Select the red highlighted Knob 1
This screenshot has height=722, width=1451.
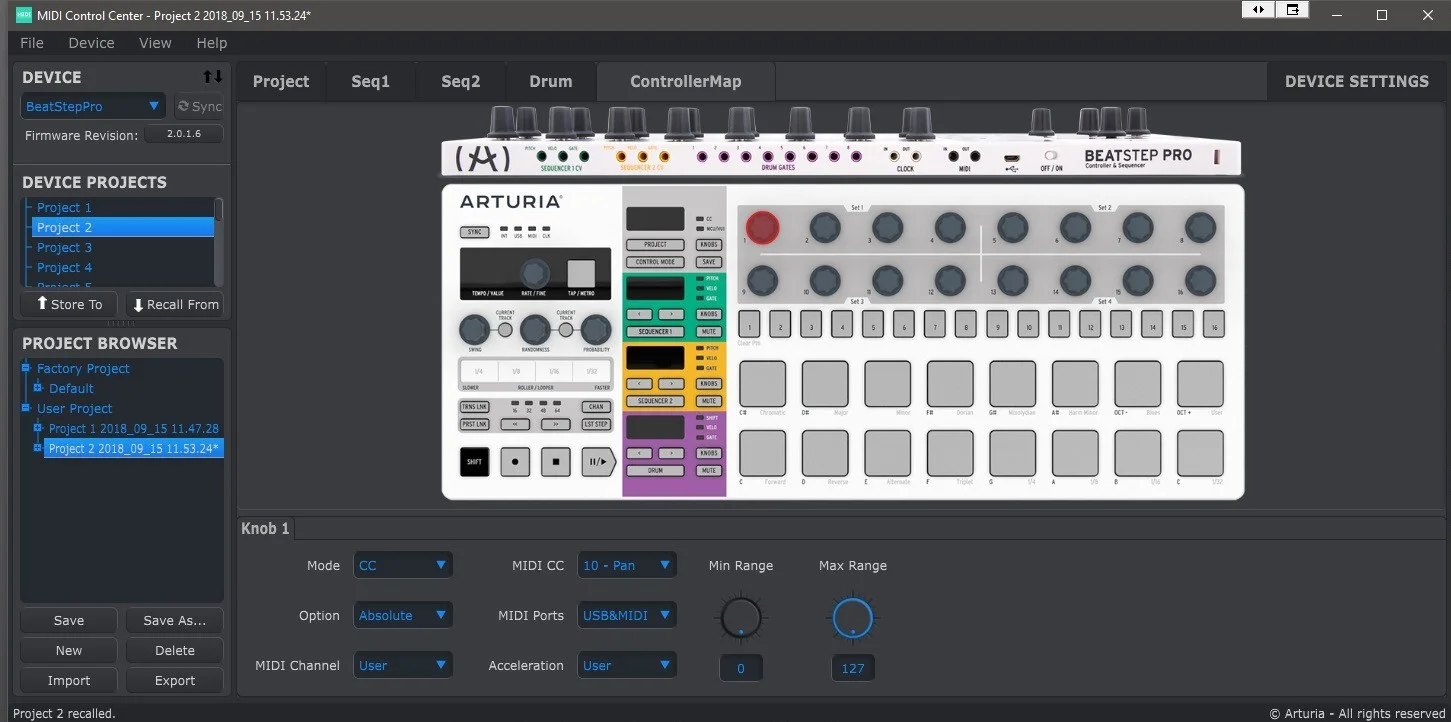click(x=762, y=228)
